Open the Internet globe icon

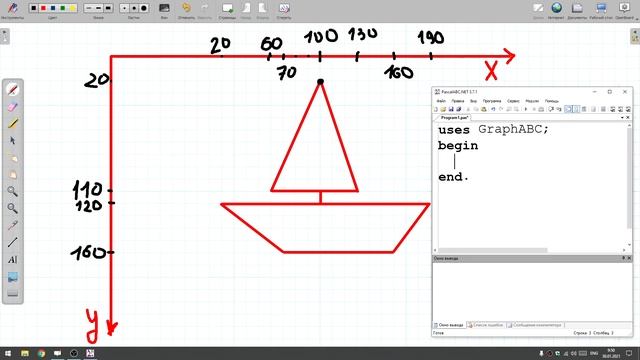[556, 8]
